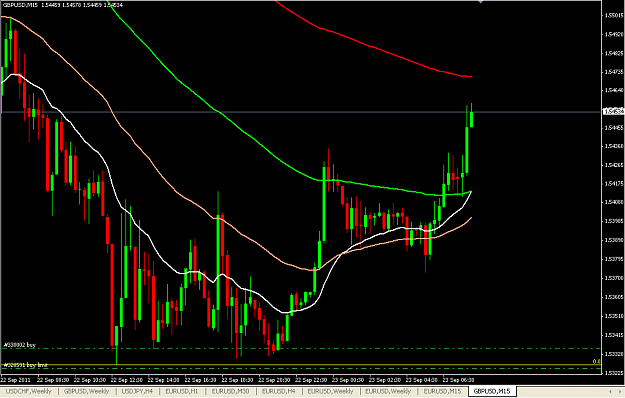The width and height of the screenshot is (625, 398).
Task: Select the buy limit order label
Action: [26, 365]
